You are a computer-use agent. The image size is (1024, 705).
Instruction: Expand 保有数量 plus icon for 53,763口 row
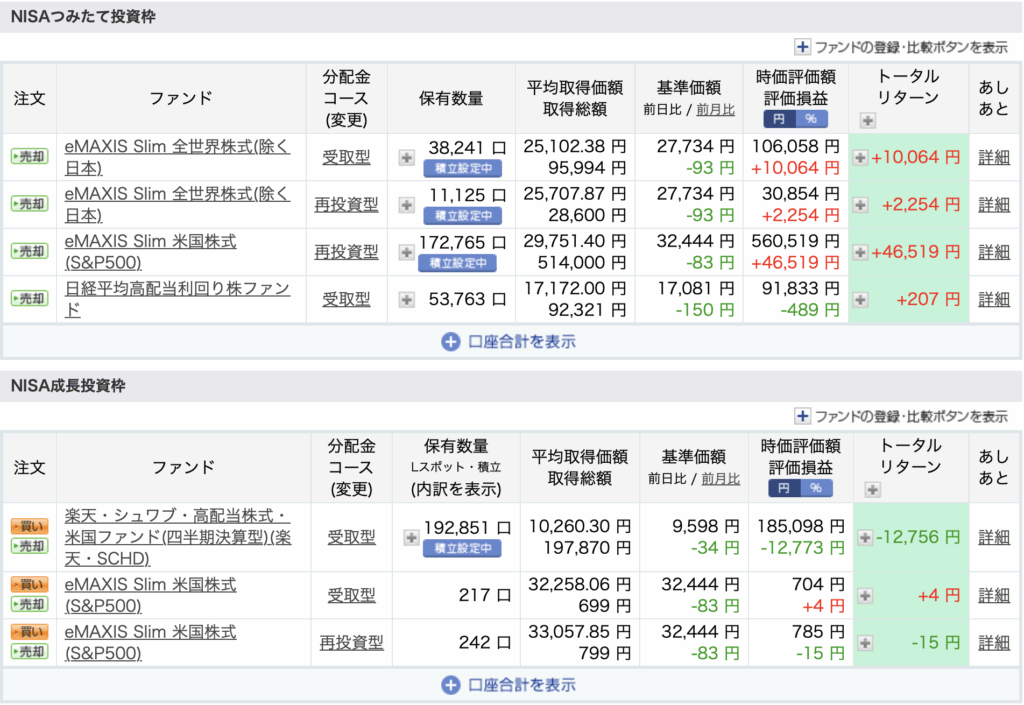coord(406,300)
